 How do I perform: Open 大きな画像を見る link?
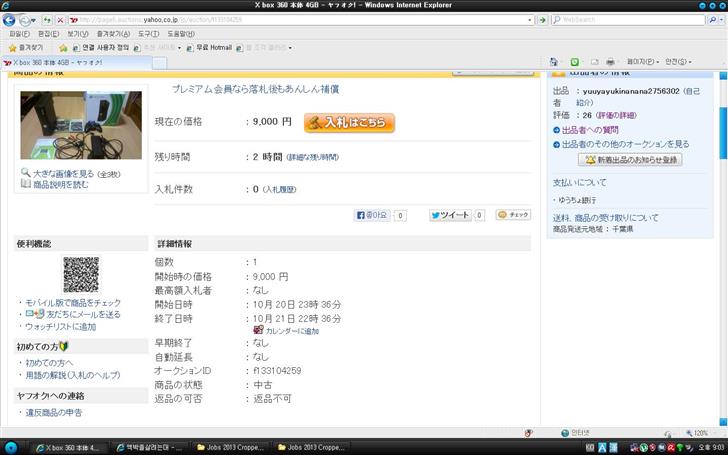tap(64, 174)
